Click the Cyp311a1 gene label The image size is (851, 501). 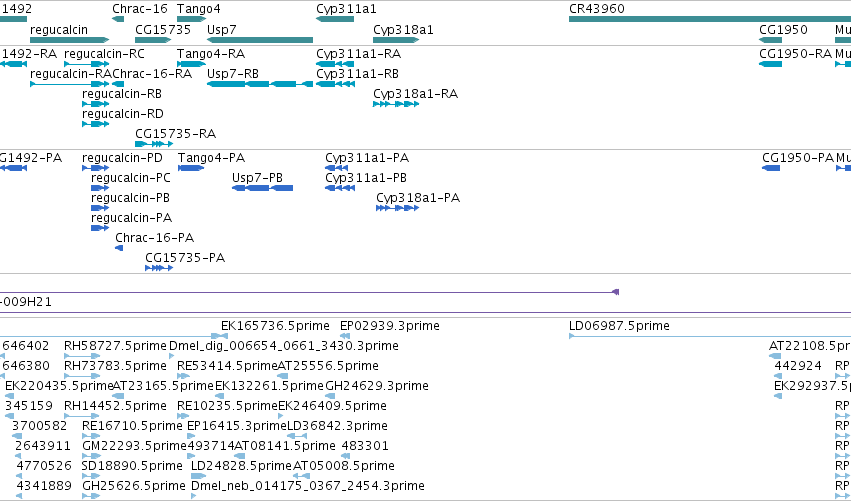click(x=346, y=9)
